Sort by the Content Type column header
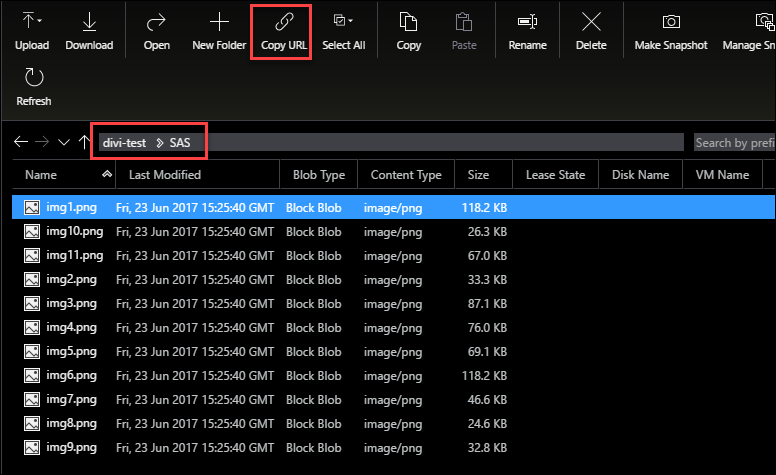Image resolution: width=776 pixels, height=475 pixels. (406, 175)
